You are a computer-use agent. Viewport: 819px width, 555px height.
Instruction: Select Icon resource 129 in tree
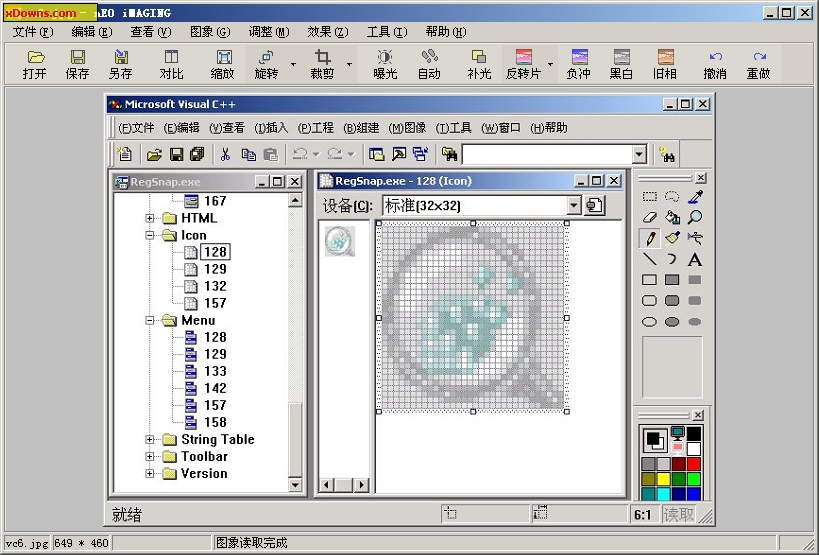click(215, 269)
